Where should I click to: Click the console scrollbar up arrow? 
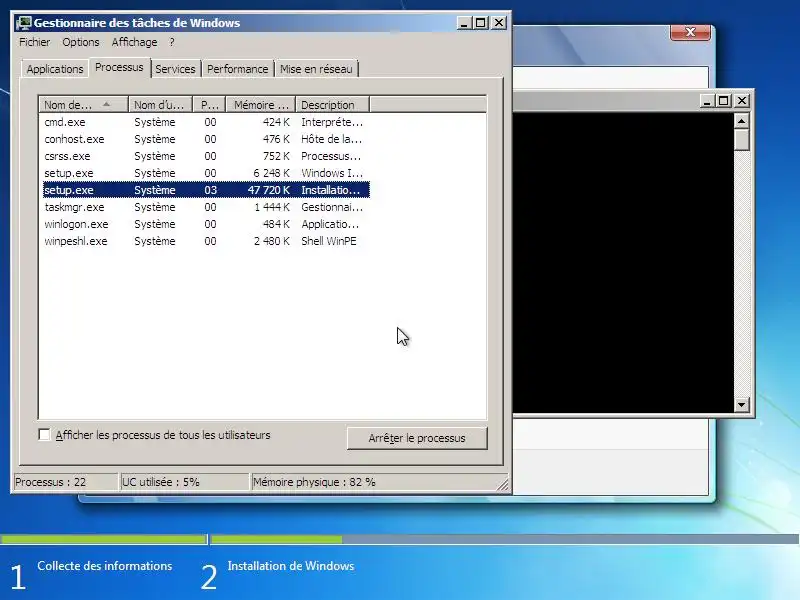click(x=741, y=121)
